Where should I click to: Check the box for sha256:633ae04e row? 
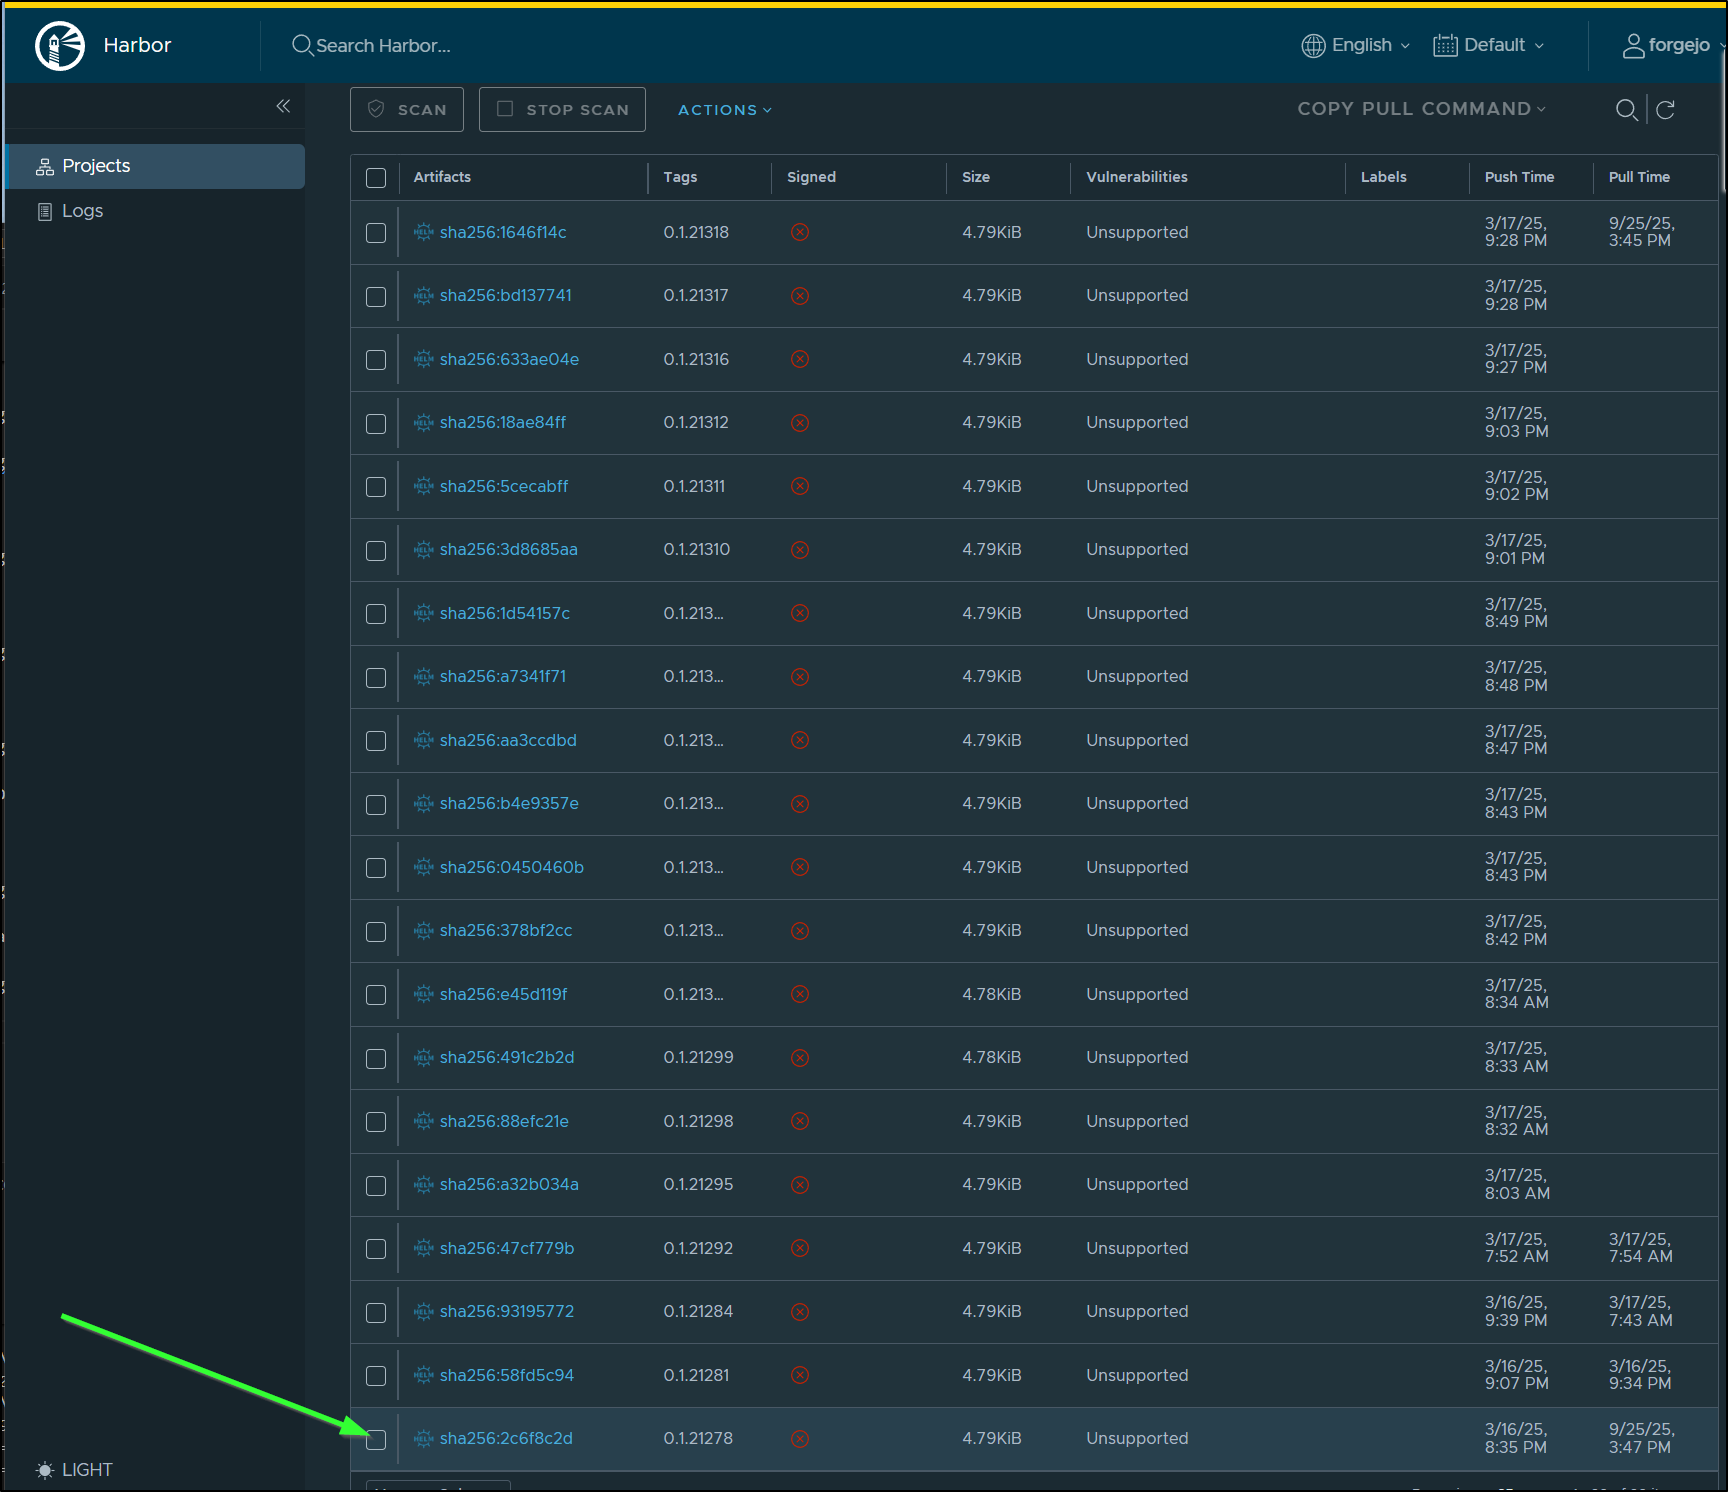point(376,360)
